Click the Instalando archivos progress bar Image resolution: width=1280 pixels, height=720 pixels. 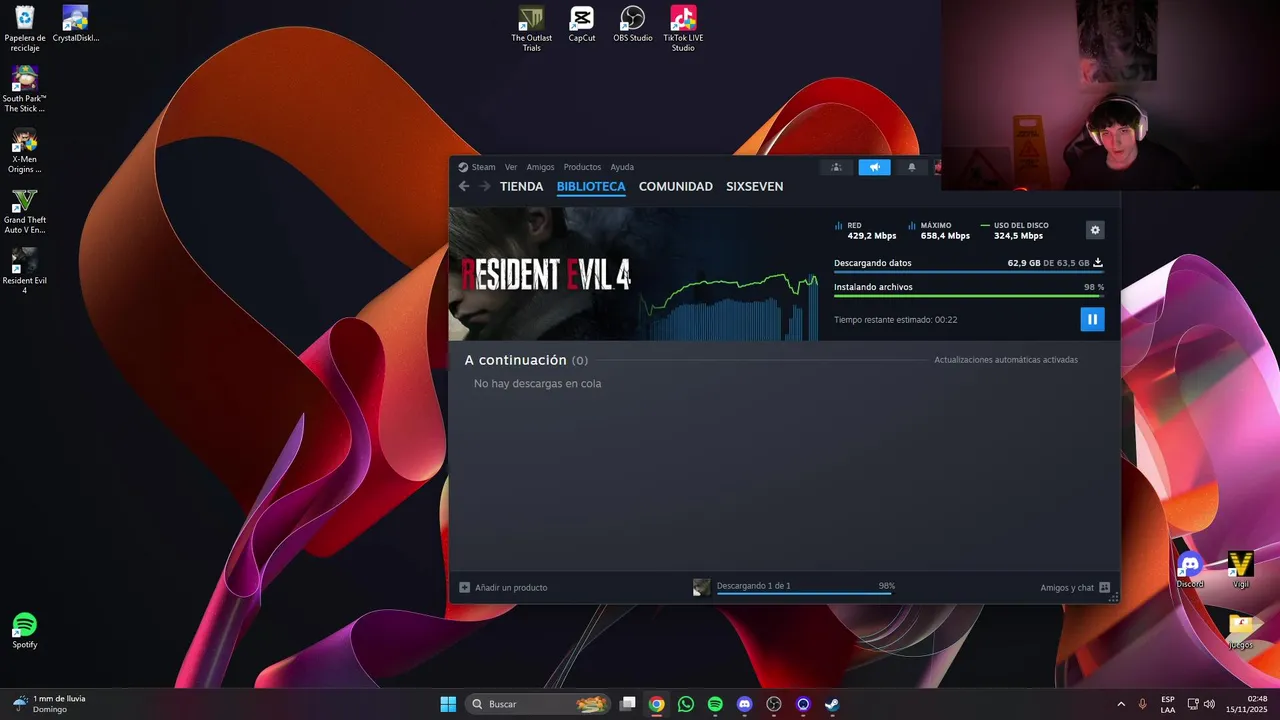click(x=969, y=296)
